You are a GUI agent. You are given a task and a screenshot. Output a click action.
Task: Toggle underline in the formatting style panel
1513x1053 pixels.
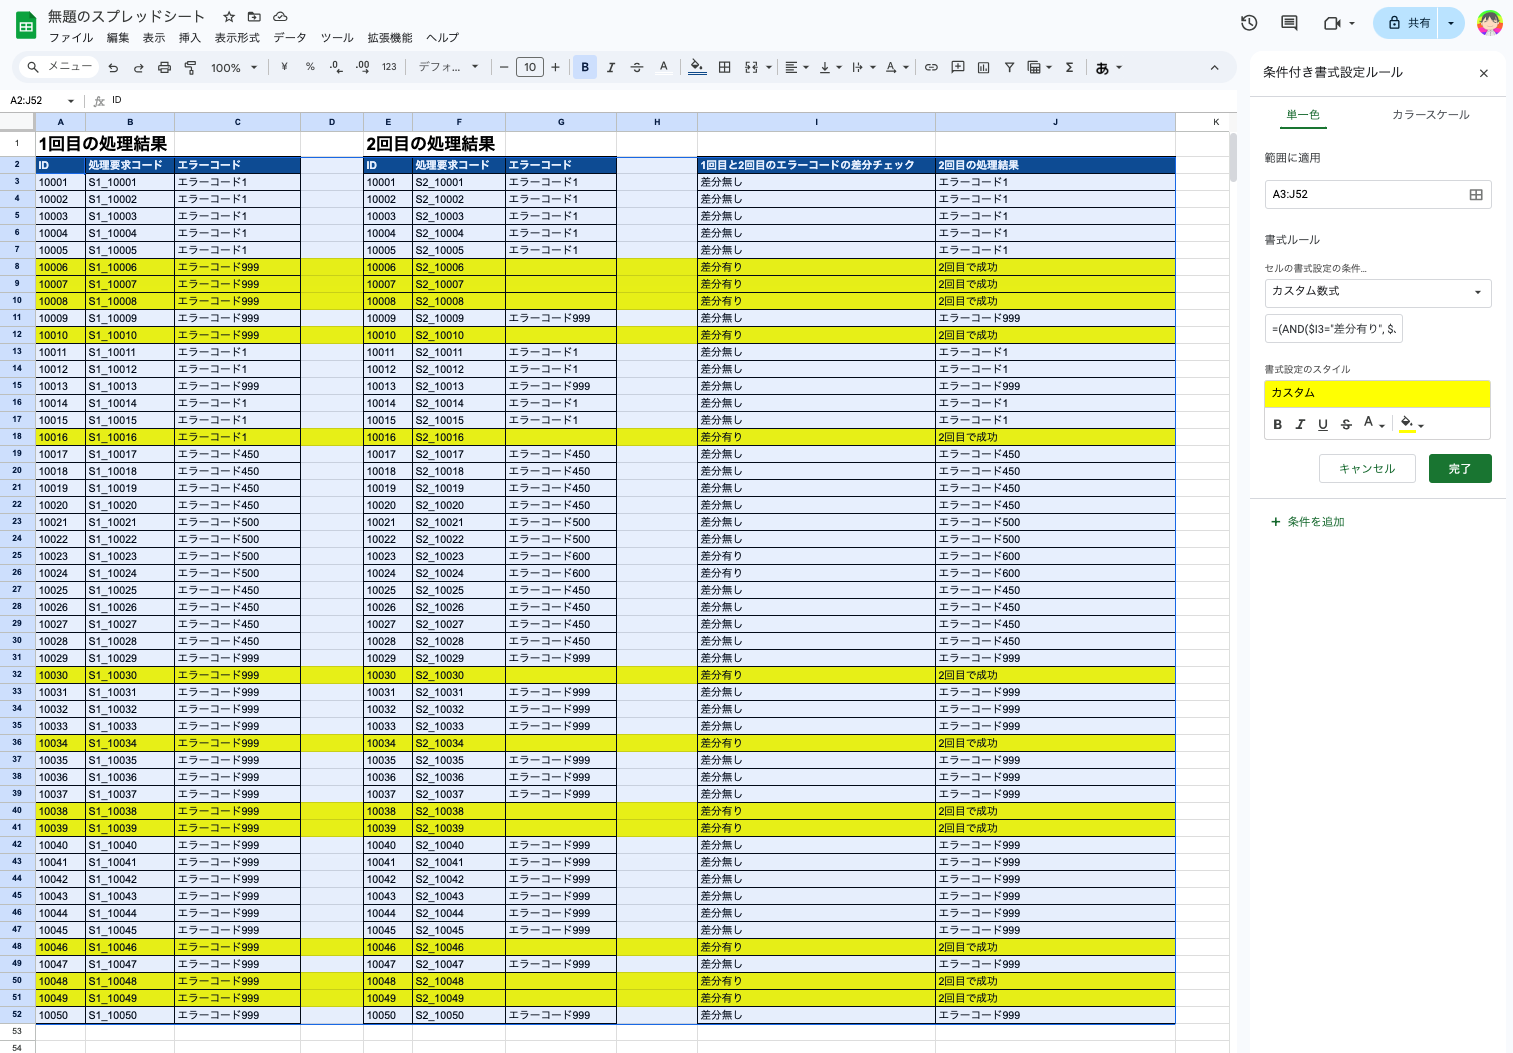pos(1323,424)
